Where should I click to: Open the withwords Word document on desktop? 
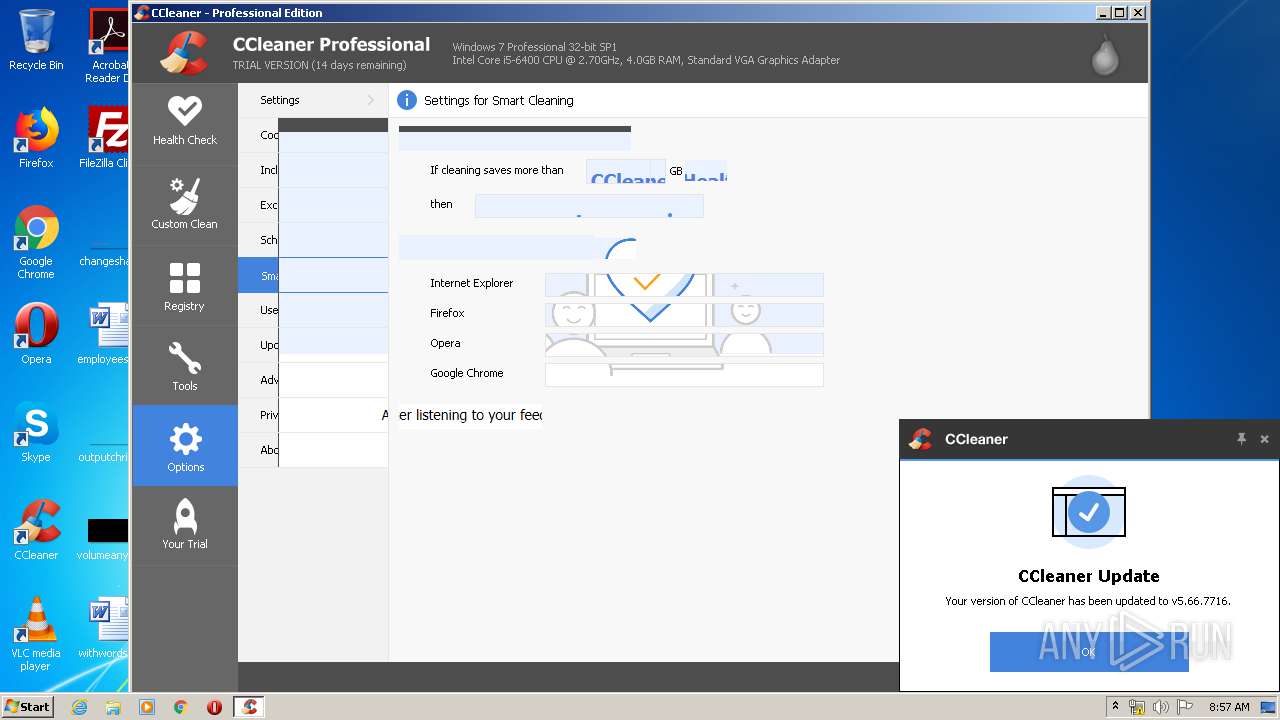[104, 628]
